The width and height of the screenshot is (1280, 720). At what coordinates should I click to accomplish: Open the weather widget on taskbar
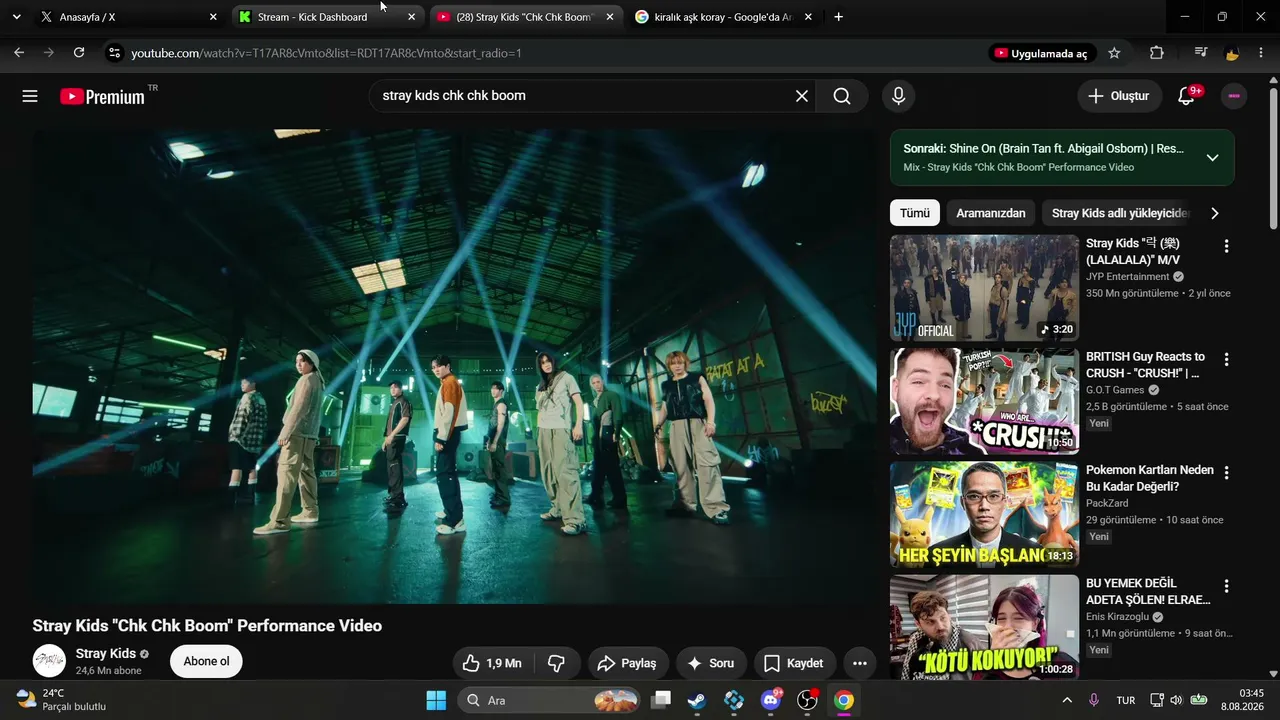pyautogui.click(x=62, y=700)
